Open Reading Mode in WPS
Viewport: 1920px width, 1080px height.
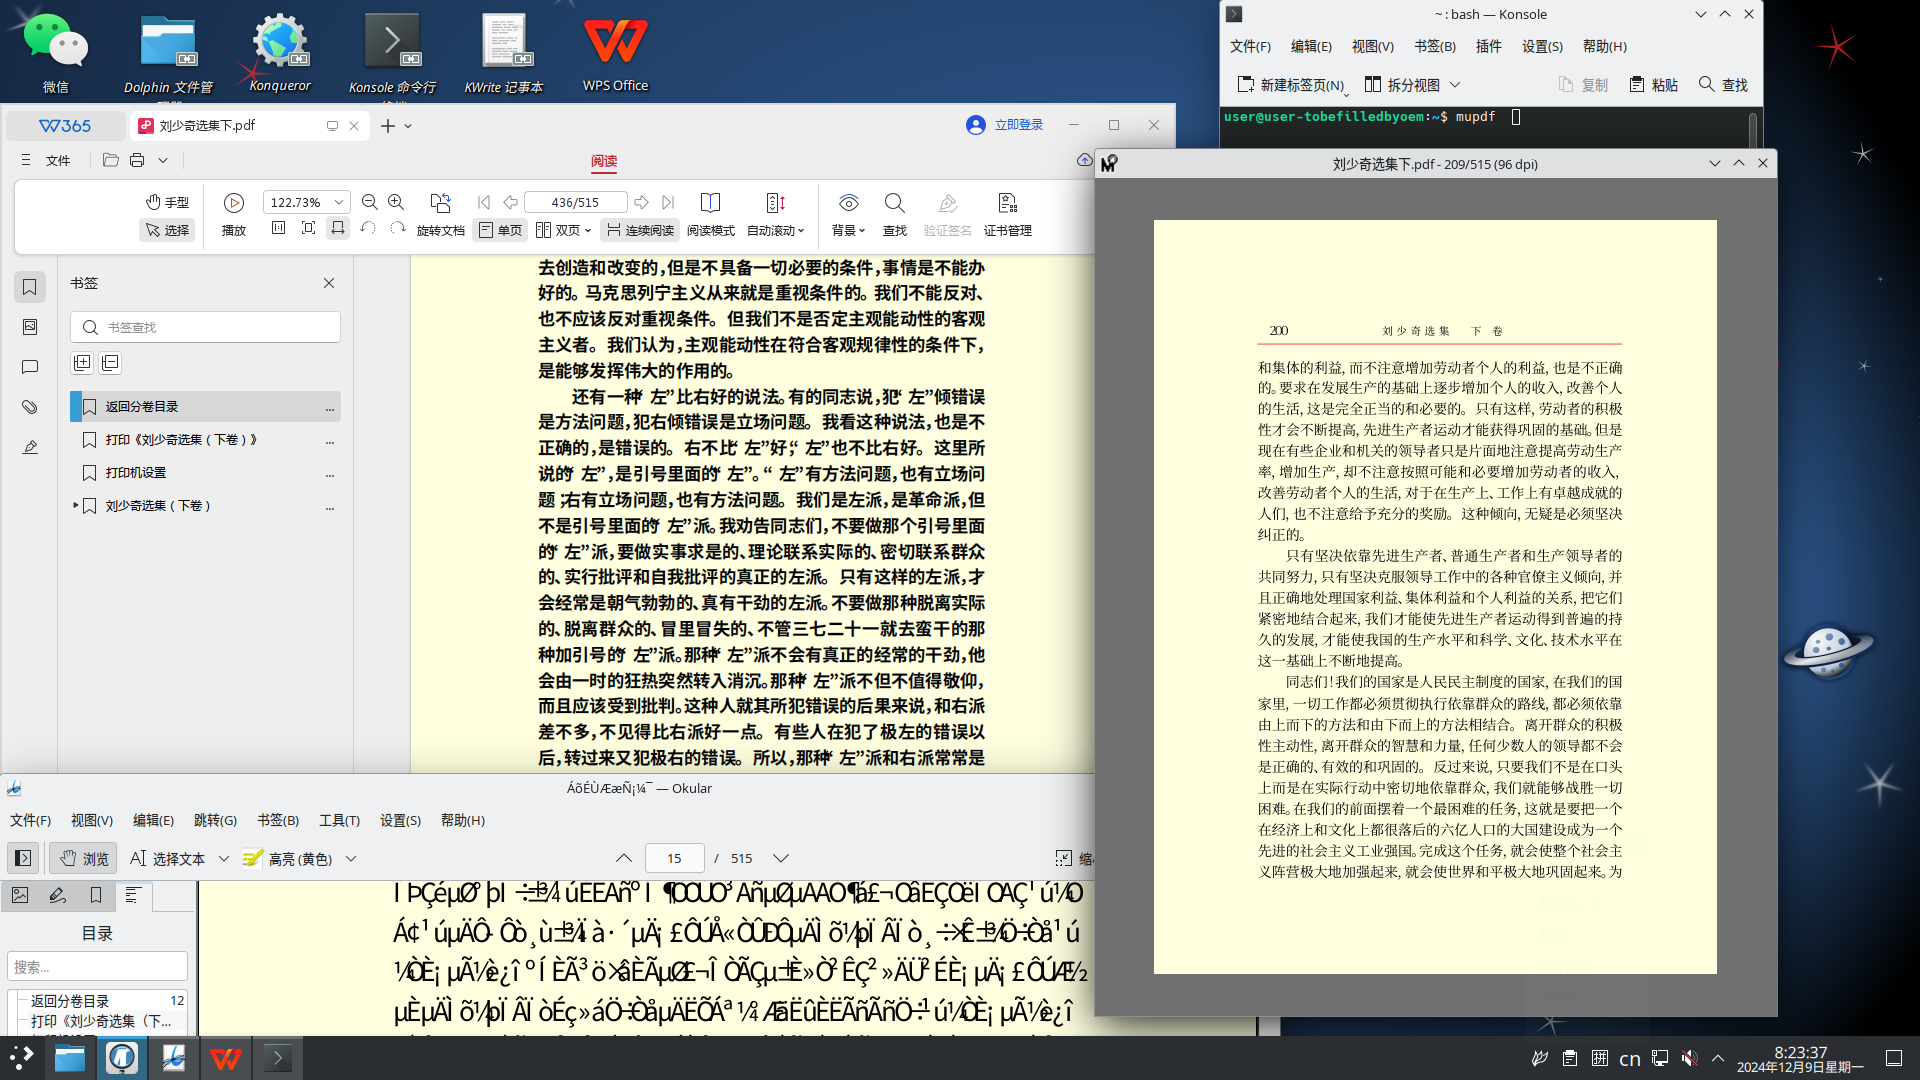coord(710,215)
